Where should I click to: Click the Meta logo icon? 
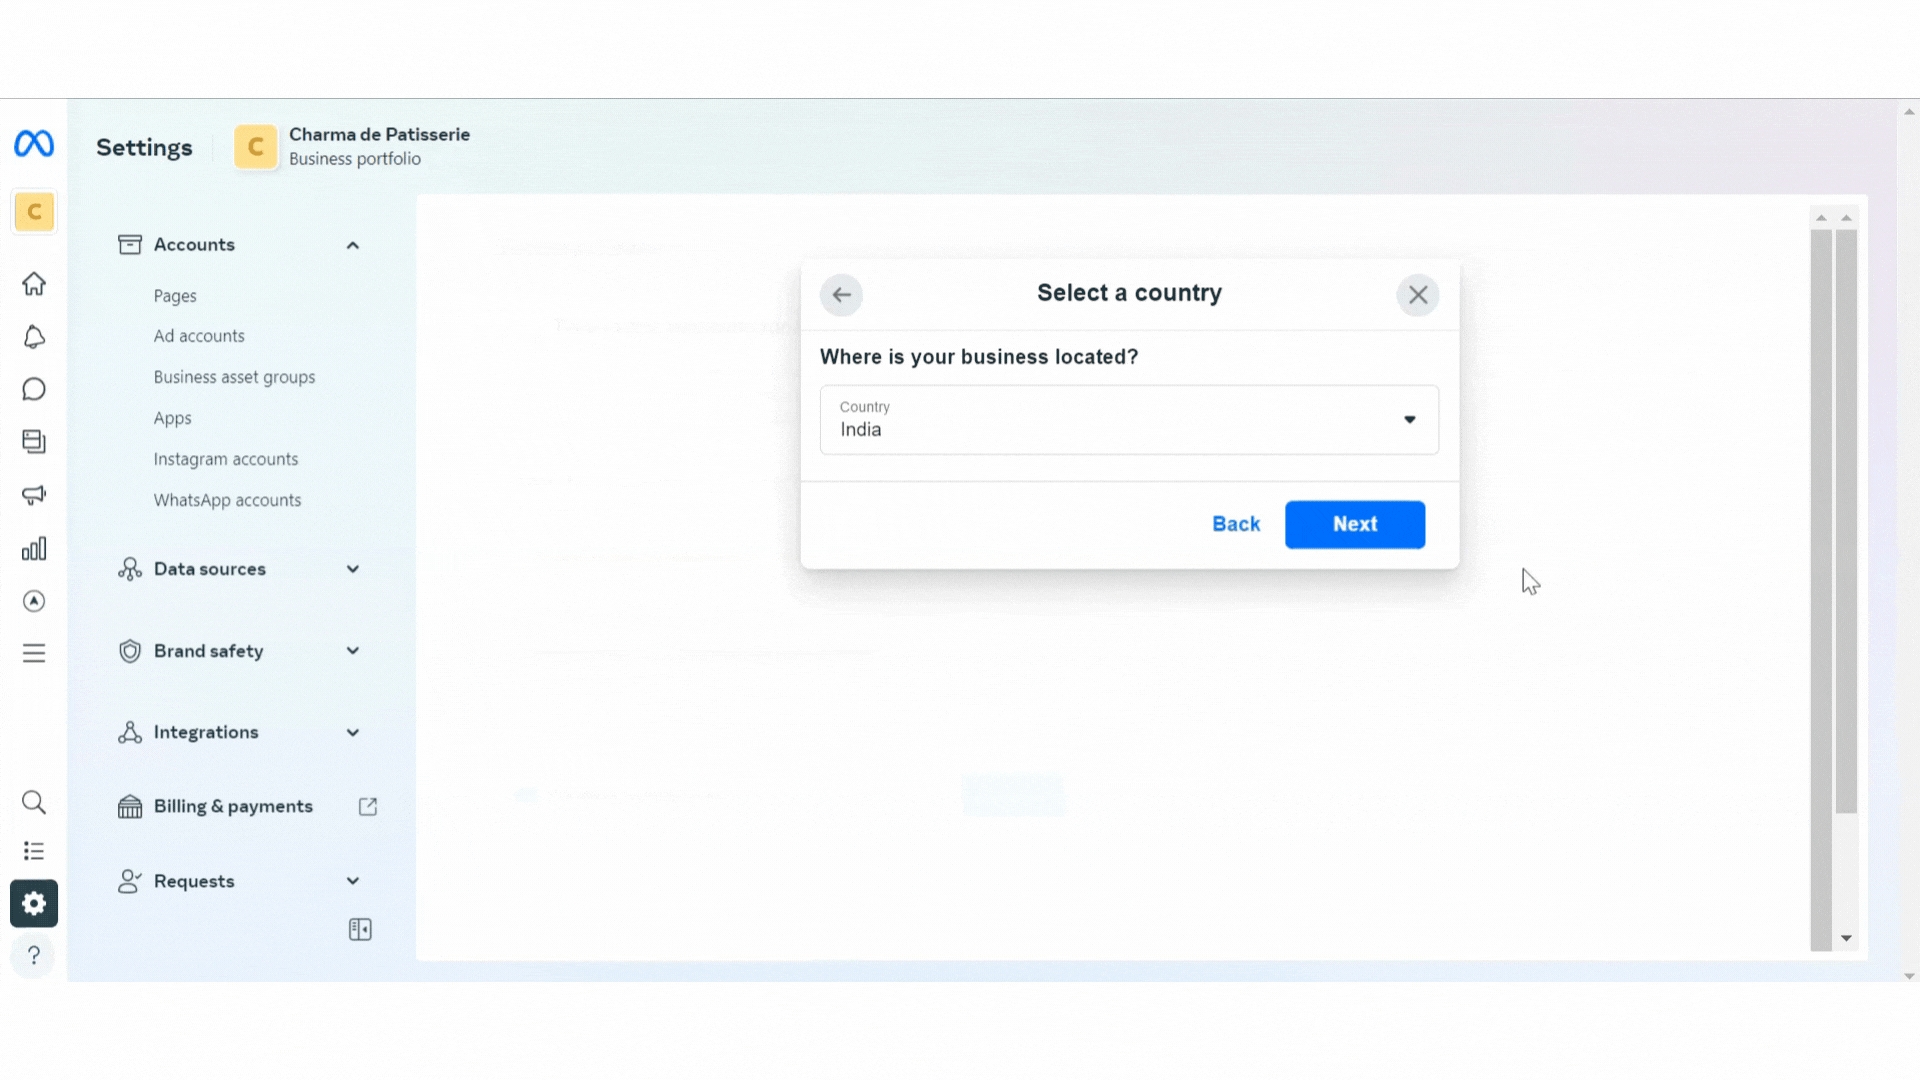(x=34, y=144)
